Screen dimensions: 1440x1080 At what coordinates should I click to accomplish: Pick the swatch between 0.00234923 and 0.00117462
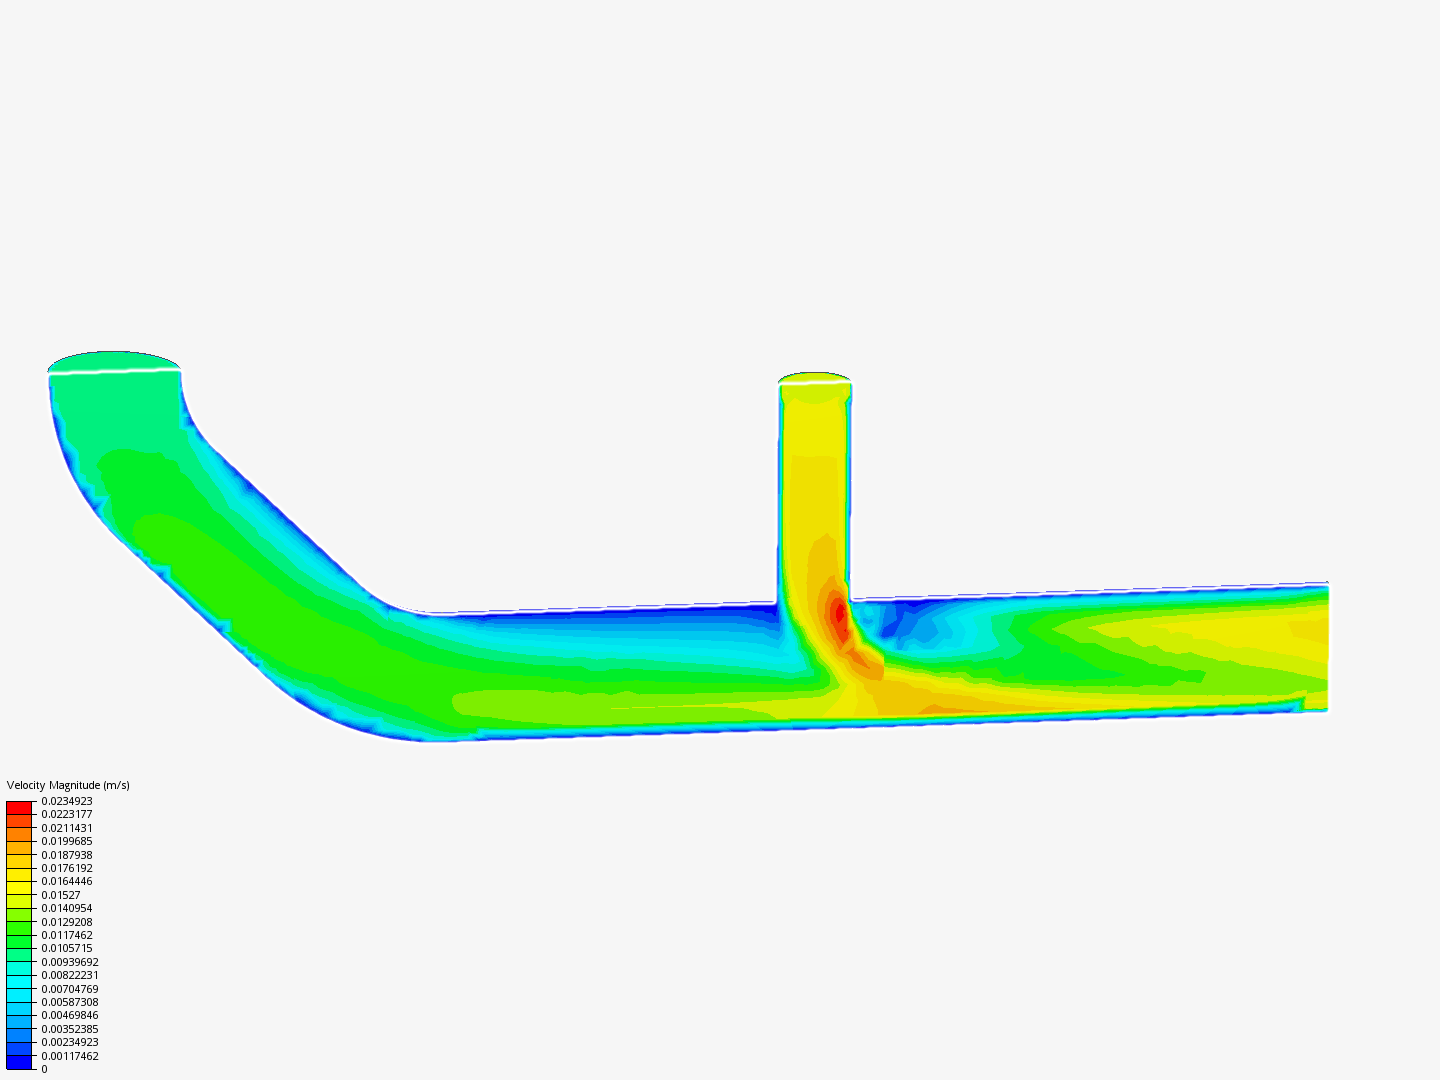tap(19, 1049)
